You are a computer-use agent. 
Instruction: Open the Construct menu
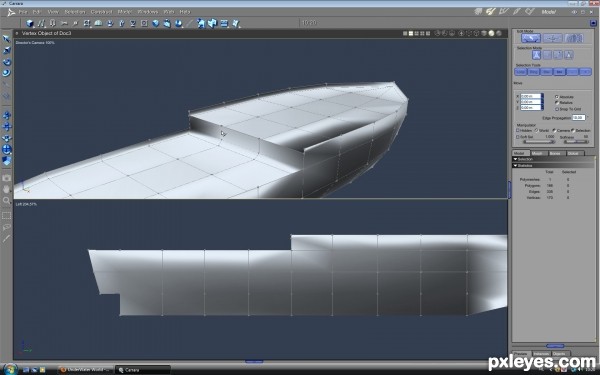(x=101, y=12)
